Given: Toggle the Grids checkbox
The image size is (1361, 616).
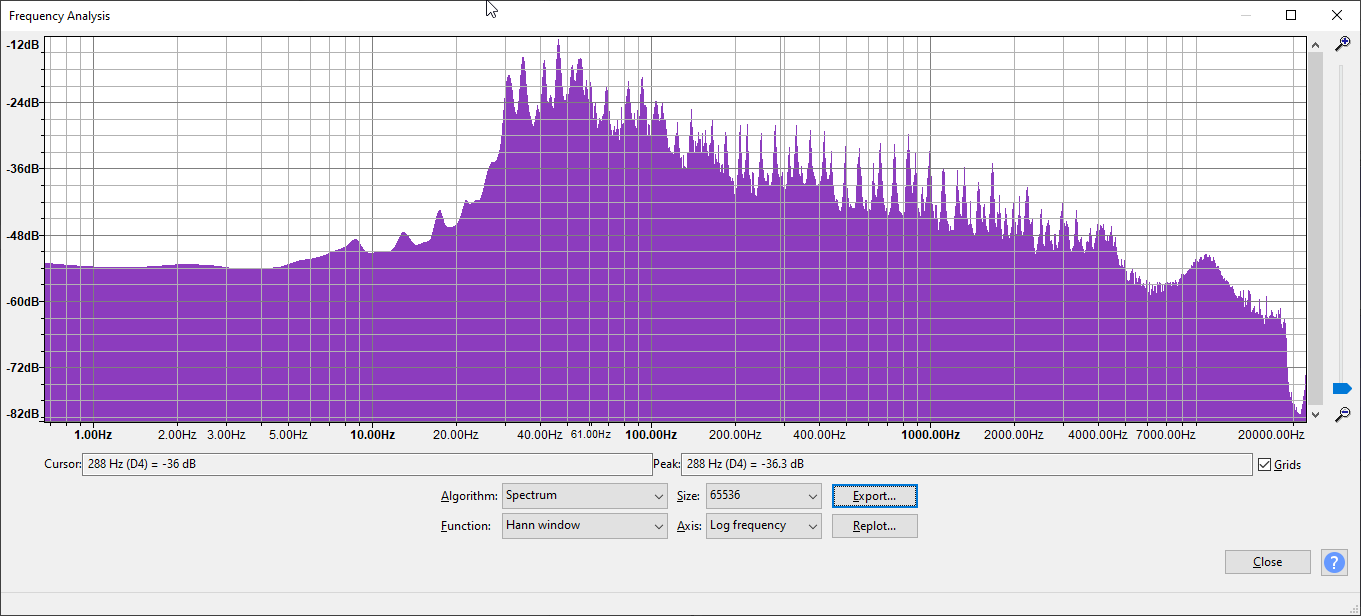Looking at the screenshot, I should click(x=1265, y=465).
